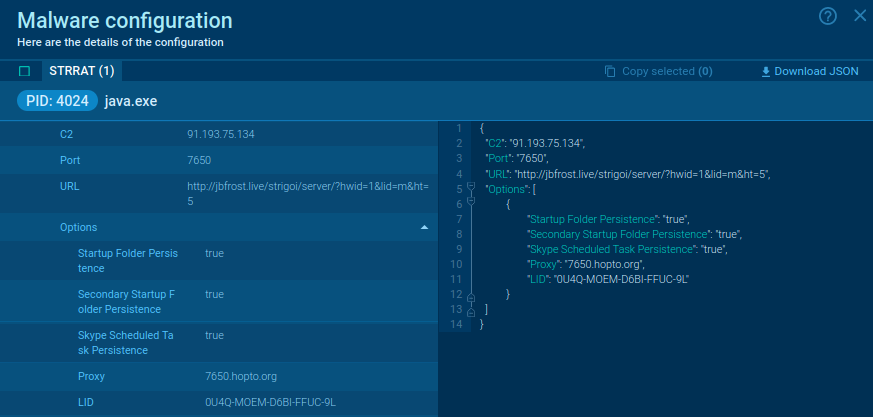873x417 pixels.
Task: Fold the JSON object at line 6
Action: click(470, 203)
